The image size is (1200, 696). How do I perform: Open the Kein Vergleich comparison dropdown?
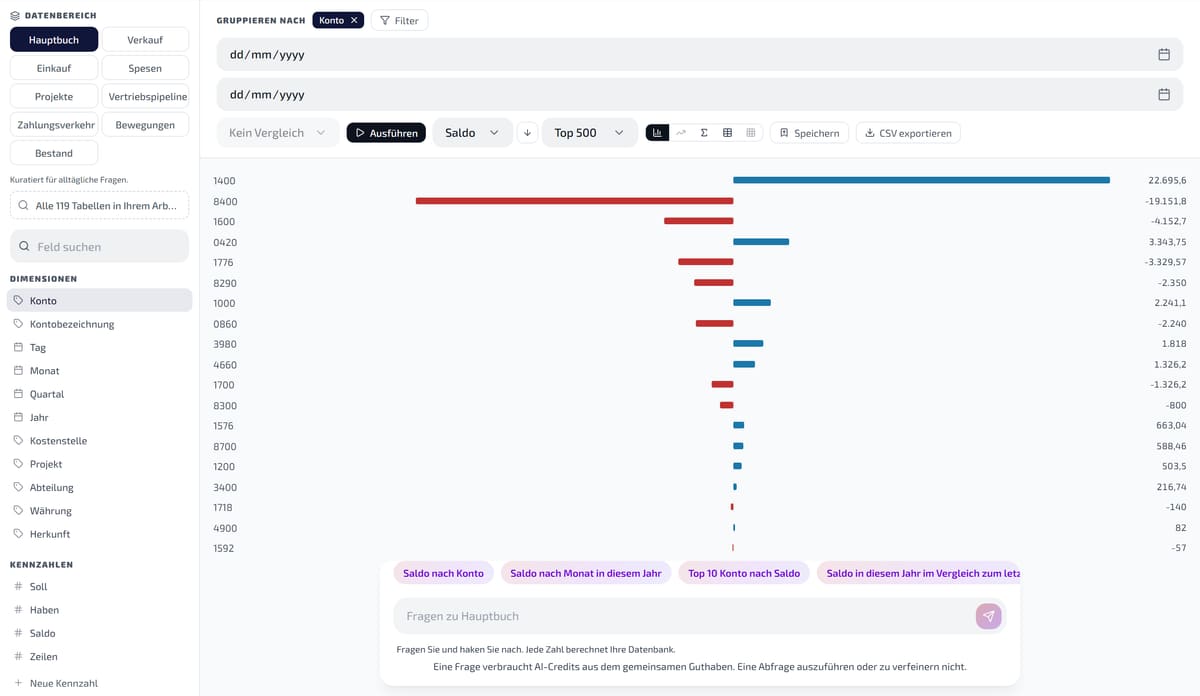click(x=278, y=133)
